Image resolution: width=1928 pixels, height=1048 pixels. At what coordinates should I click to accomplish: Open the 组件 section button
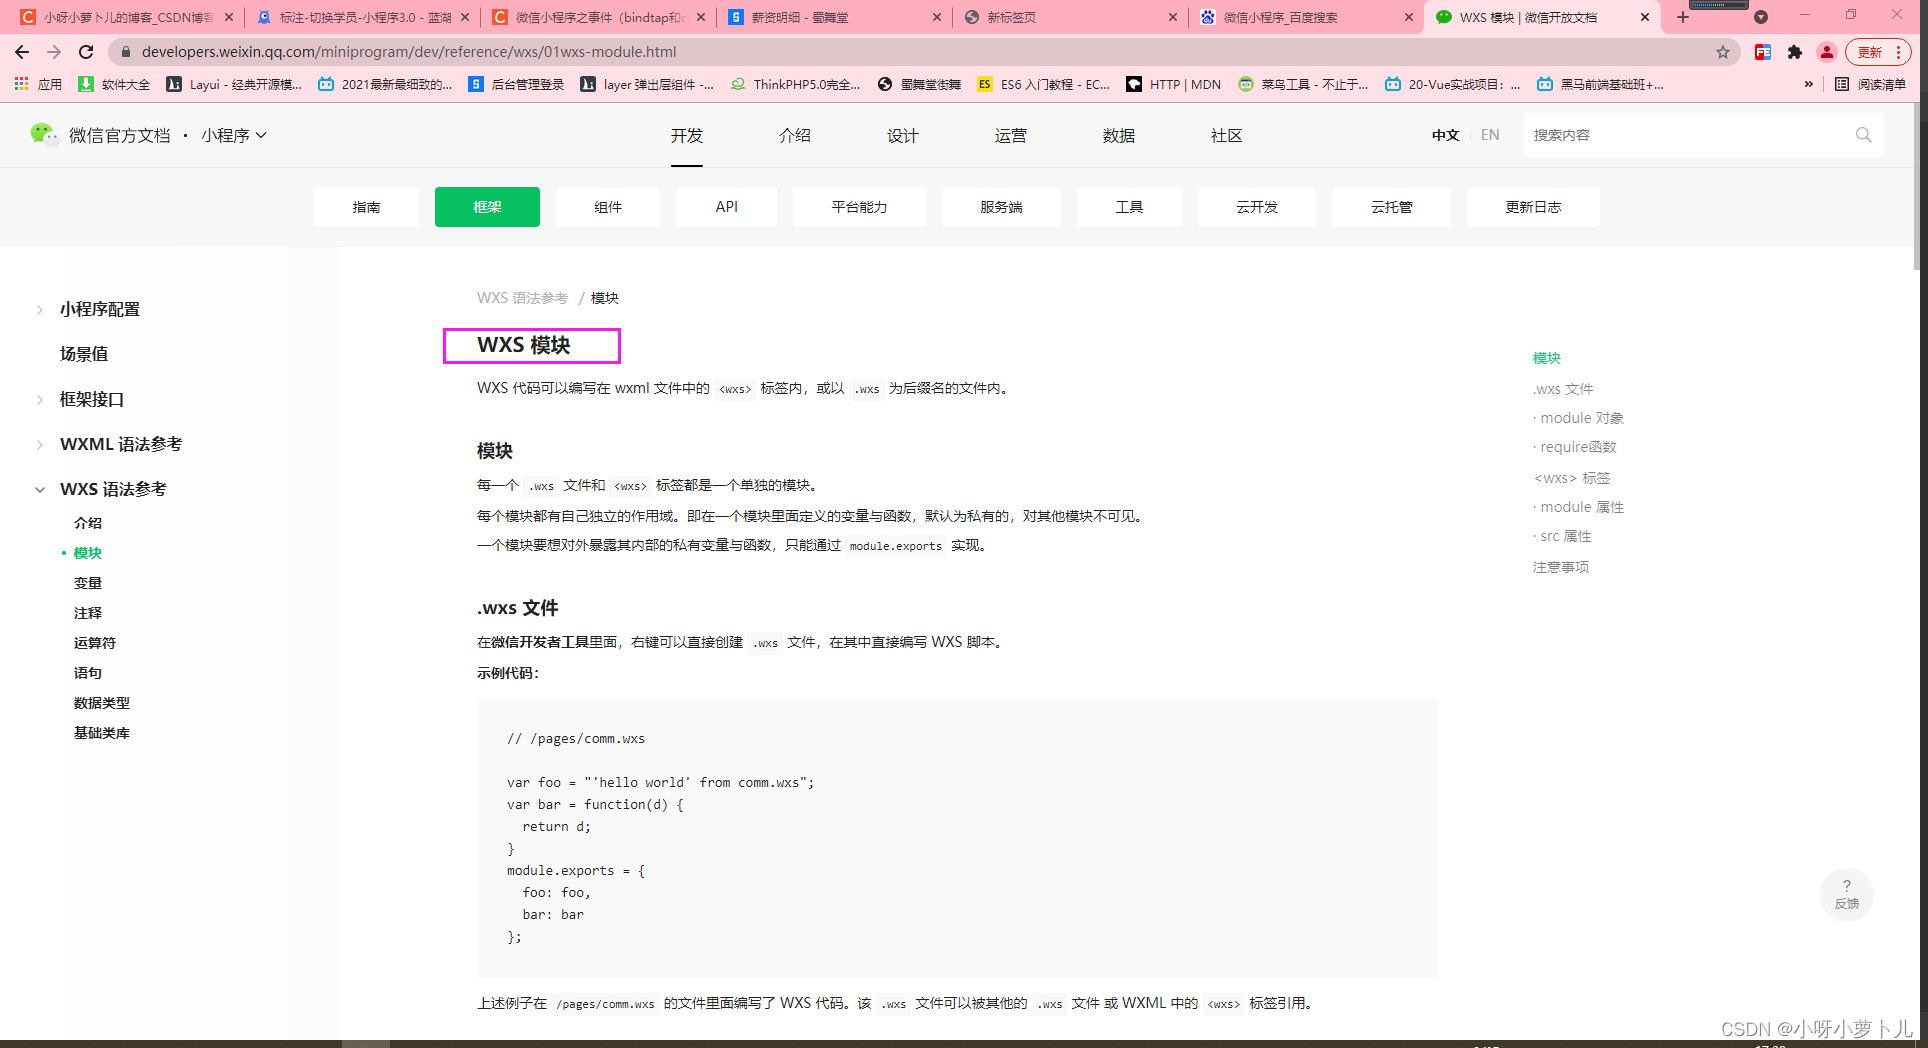click(608, 207)
